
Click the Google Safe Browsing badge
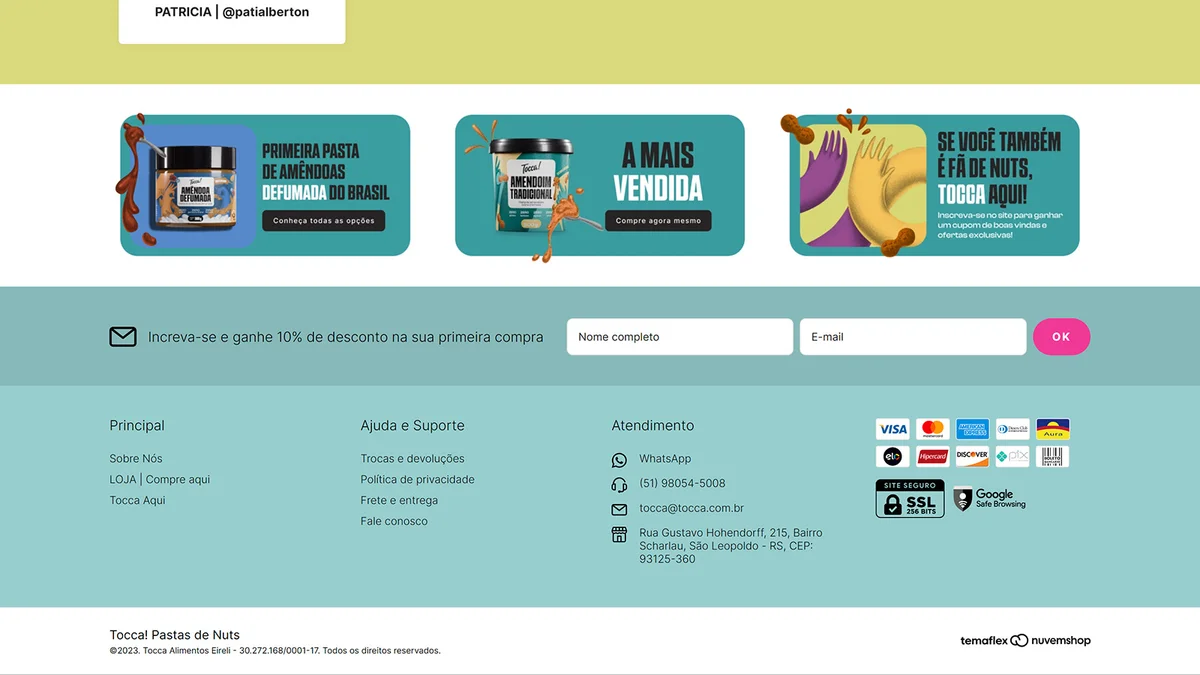point(990,499)
